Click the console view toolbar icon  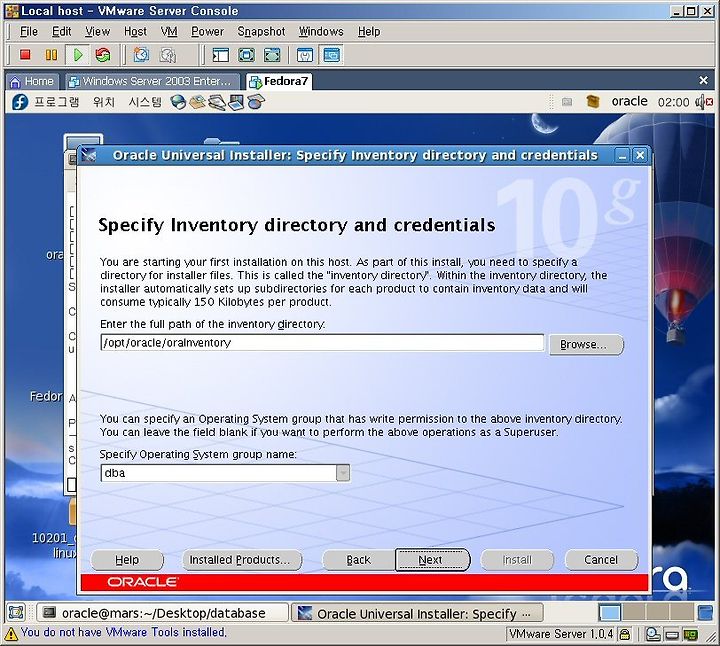point(332,55)
